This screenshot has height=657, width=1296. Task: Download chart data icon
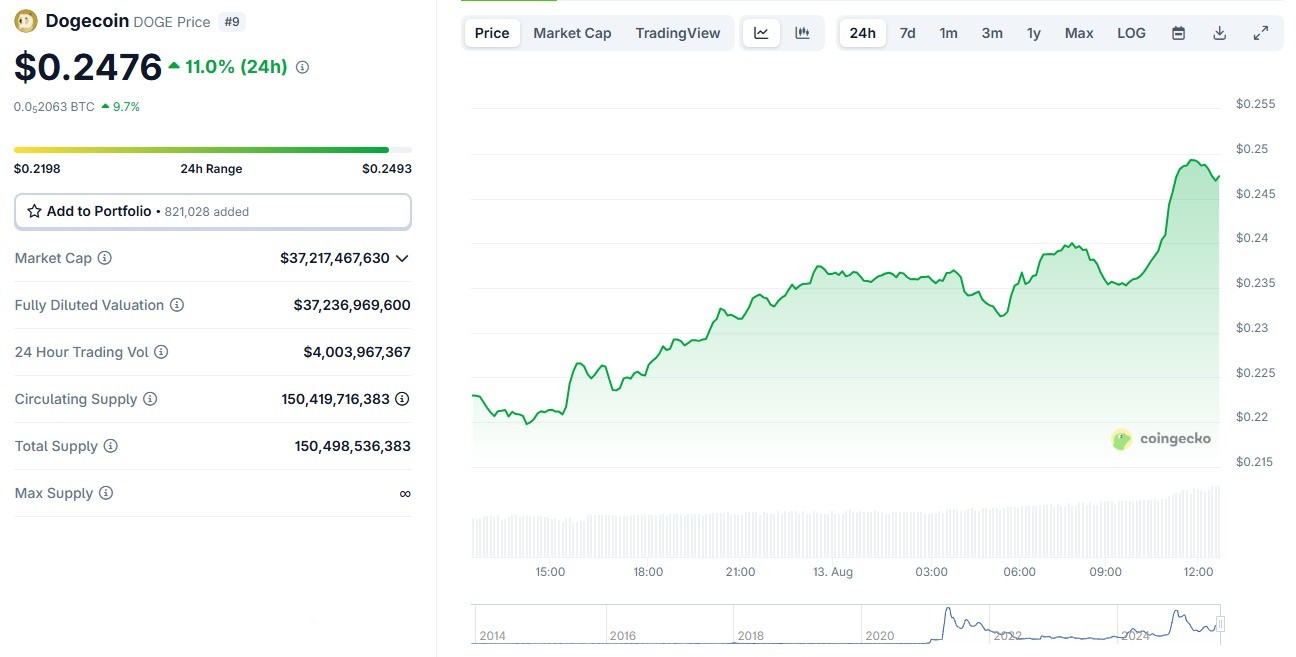point(1219,33)
